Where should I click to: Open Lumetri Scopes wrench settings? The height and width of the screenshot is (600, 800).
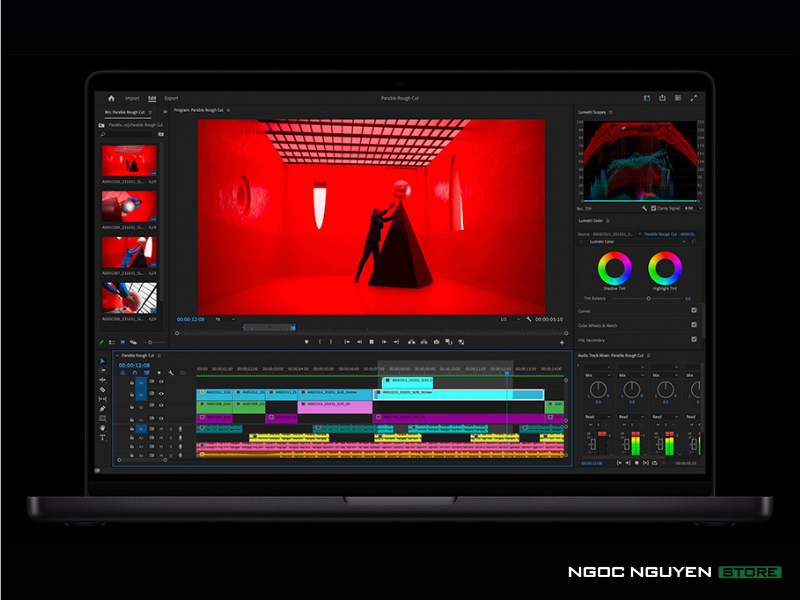pyautogui.click(x=644, y=208)
